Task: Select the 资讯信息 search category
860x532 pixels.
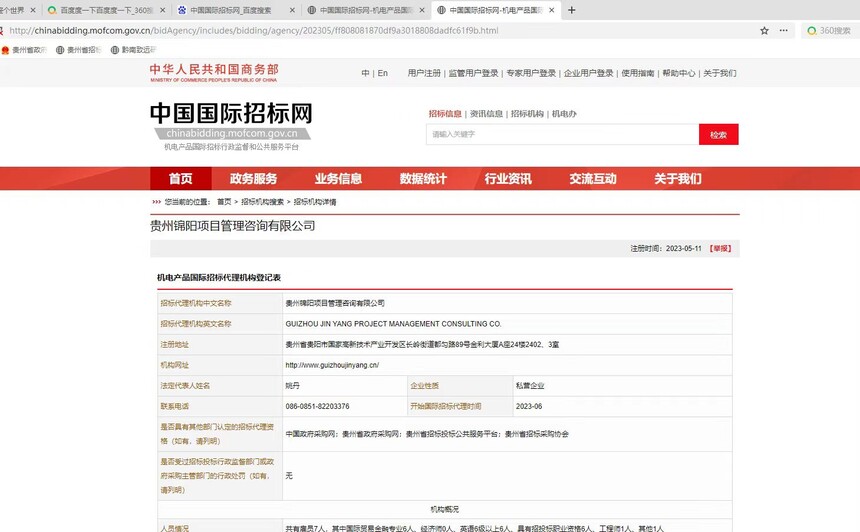Action: [x=486, y=114]
